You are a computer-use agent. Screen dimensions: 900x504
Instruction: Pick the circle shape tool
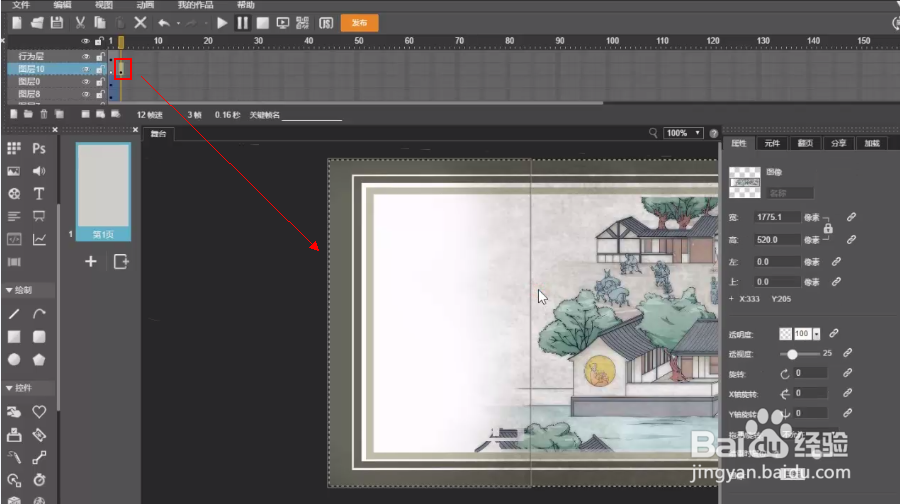pyautogui.click(x=14, y=360)
